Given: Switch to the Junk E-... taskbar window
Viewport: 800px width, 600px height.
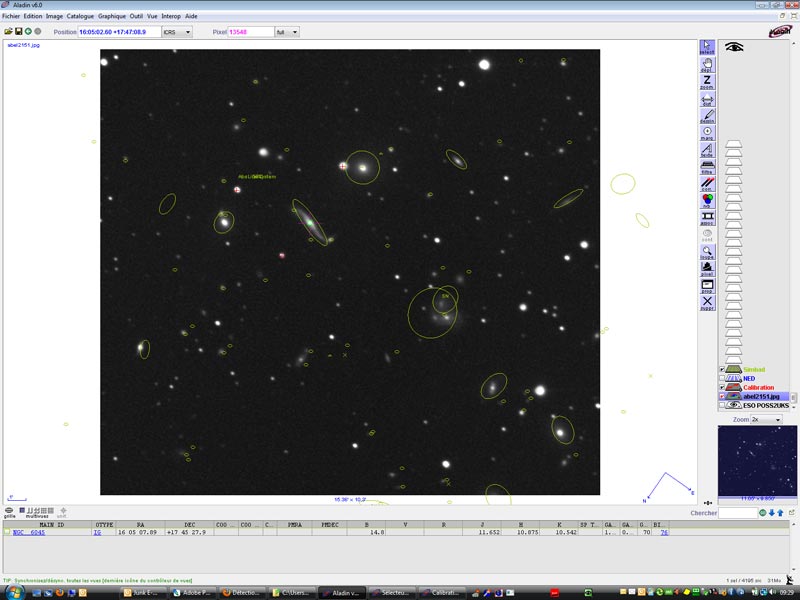Looking at the screenshot, I should (143, 592).
